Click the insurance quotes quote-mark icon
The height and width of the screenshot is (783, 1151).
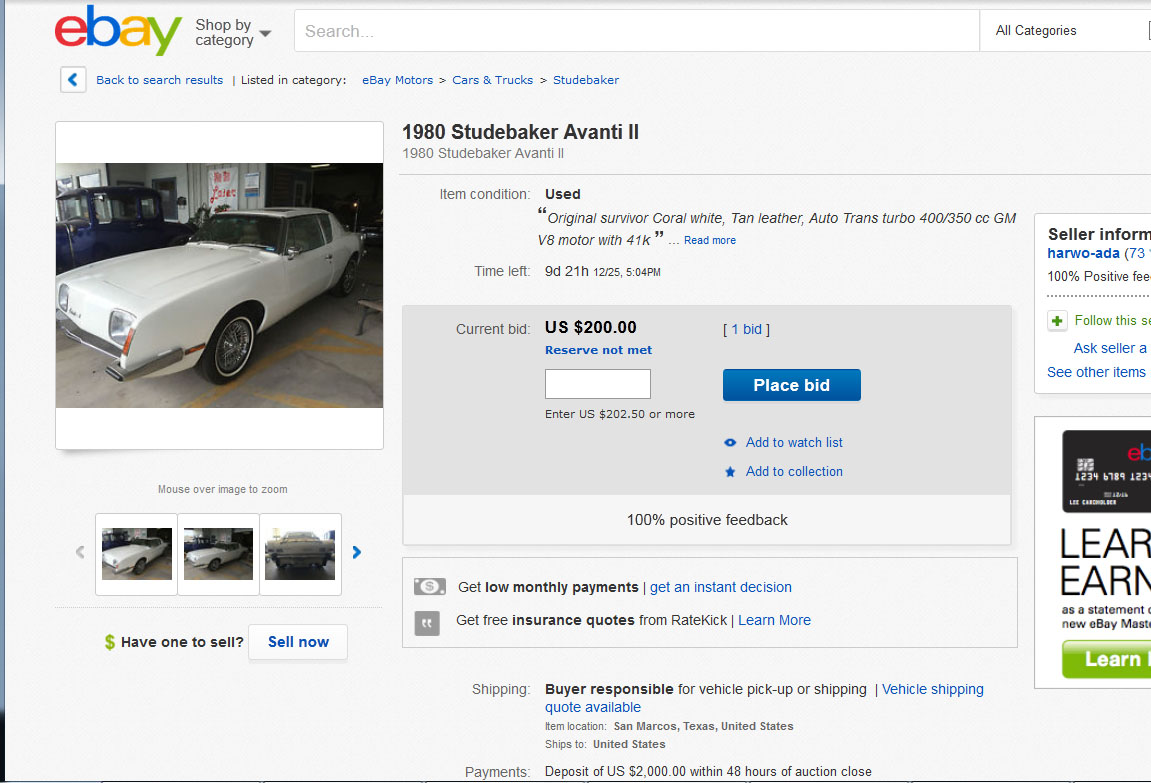click(427, 623)
